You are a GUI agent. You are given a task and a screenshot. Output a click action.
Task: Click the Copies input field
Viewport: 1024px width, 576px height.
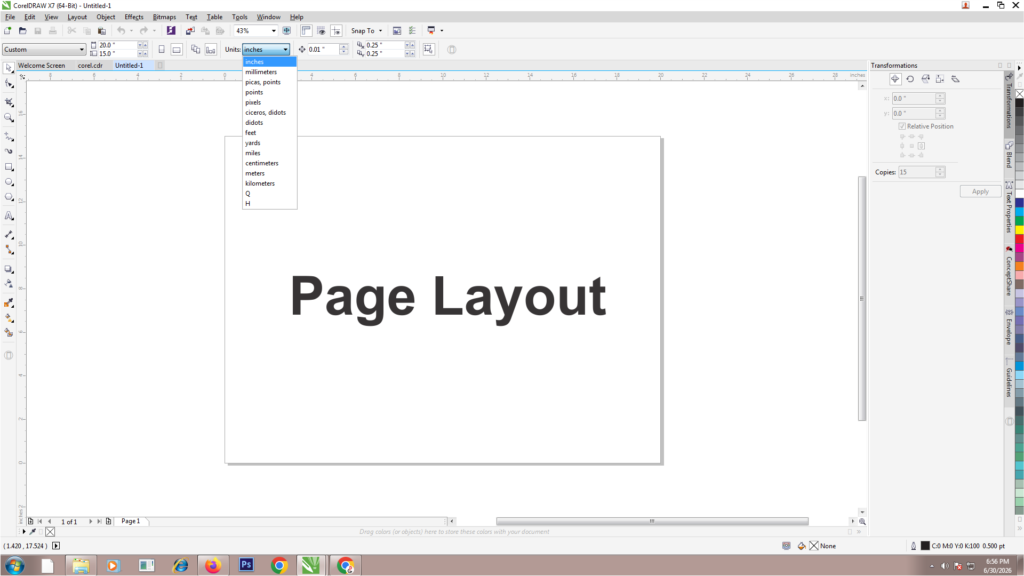[x=916, y=172]
